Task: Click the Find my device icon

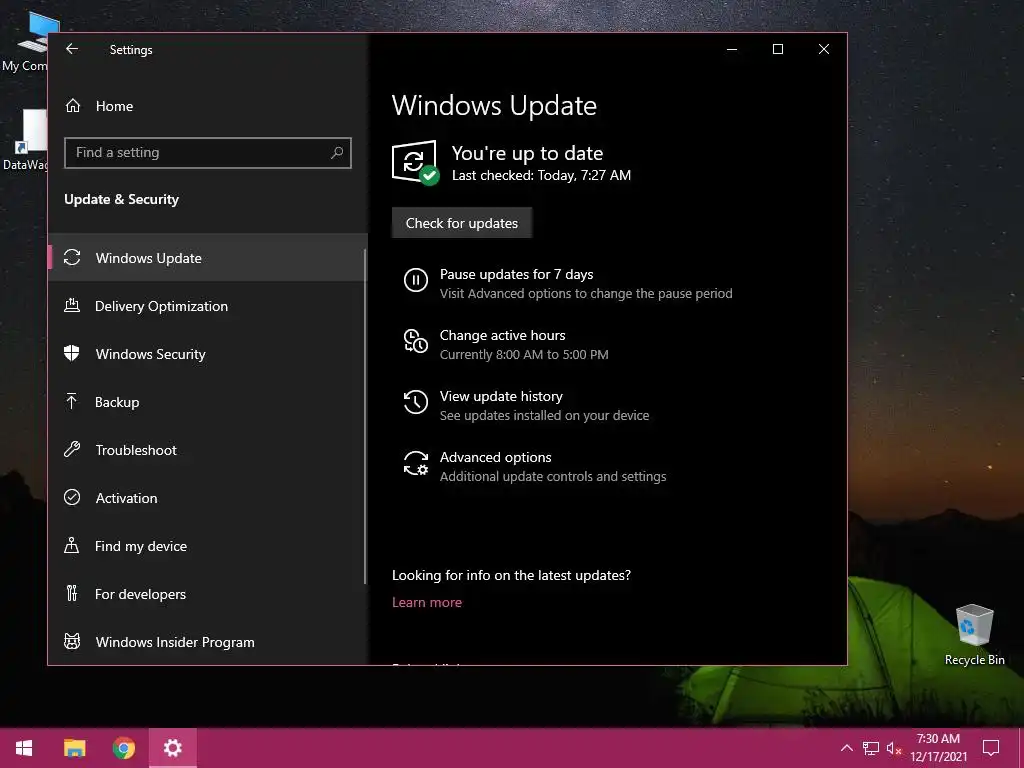Action: 72,545
